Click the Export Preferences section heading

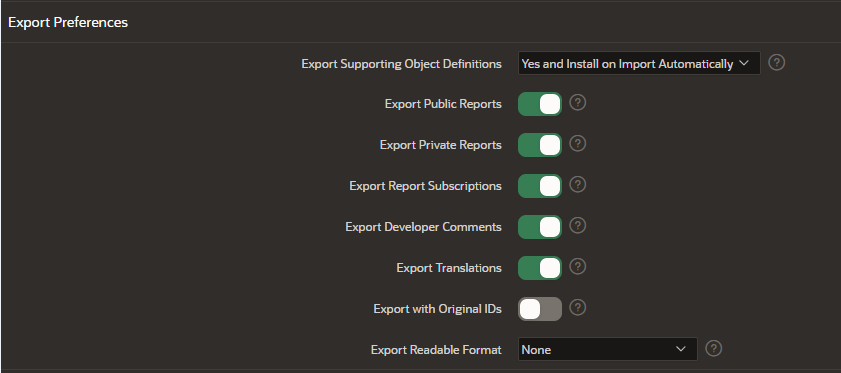[68, 23]
